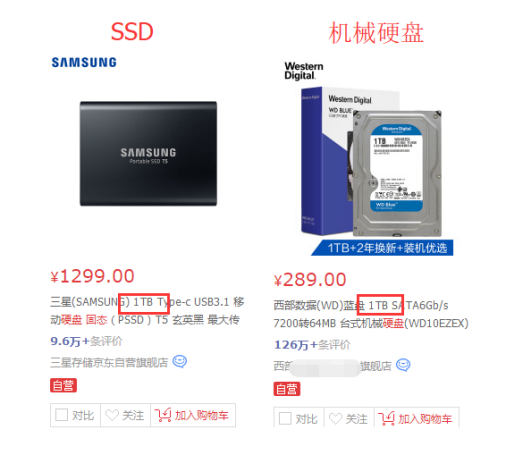Click the Samsung brand logo
This screenshot has height=455, width=506.
pos(84,62)
